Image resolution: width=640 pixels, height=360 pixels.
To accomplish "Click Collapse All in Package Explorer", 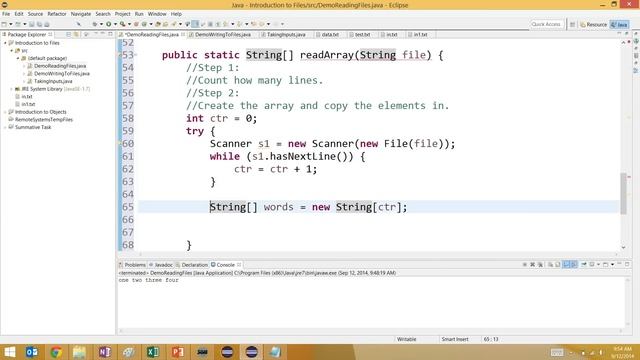I will tap(69, 34).
